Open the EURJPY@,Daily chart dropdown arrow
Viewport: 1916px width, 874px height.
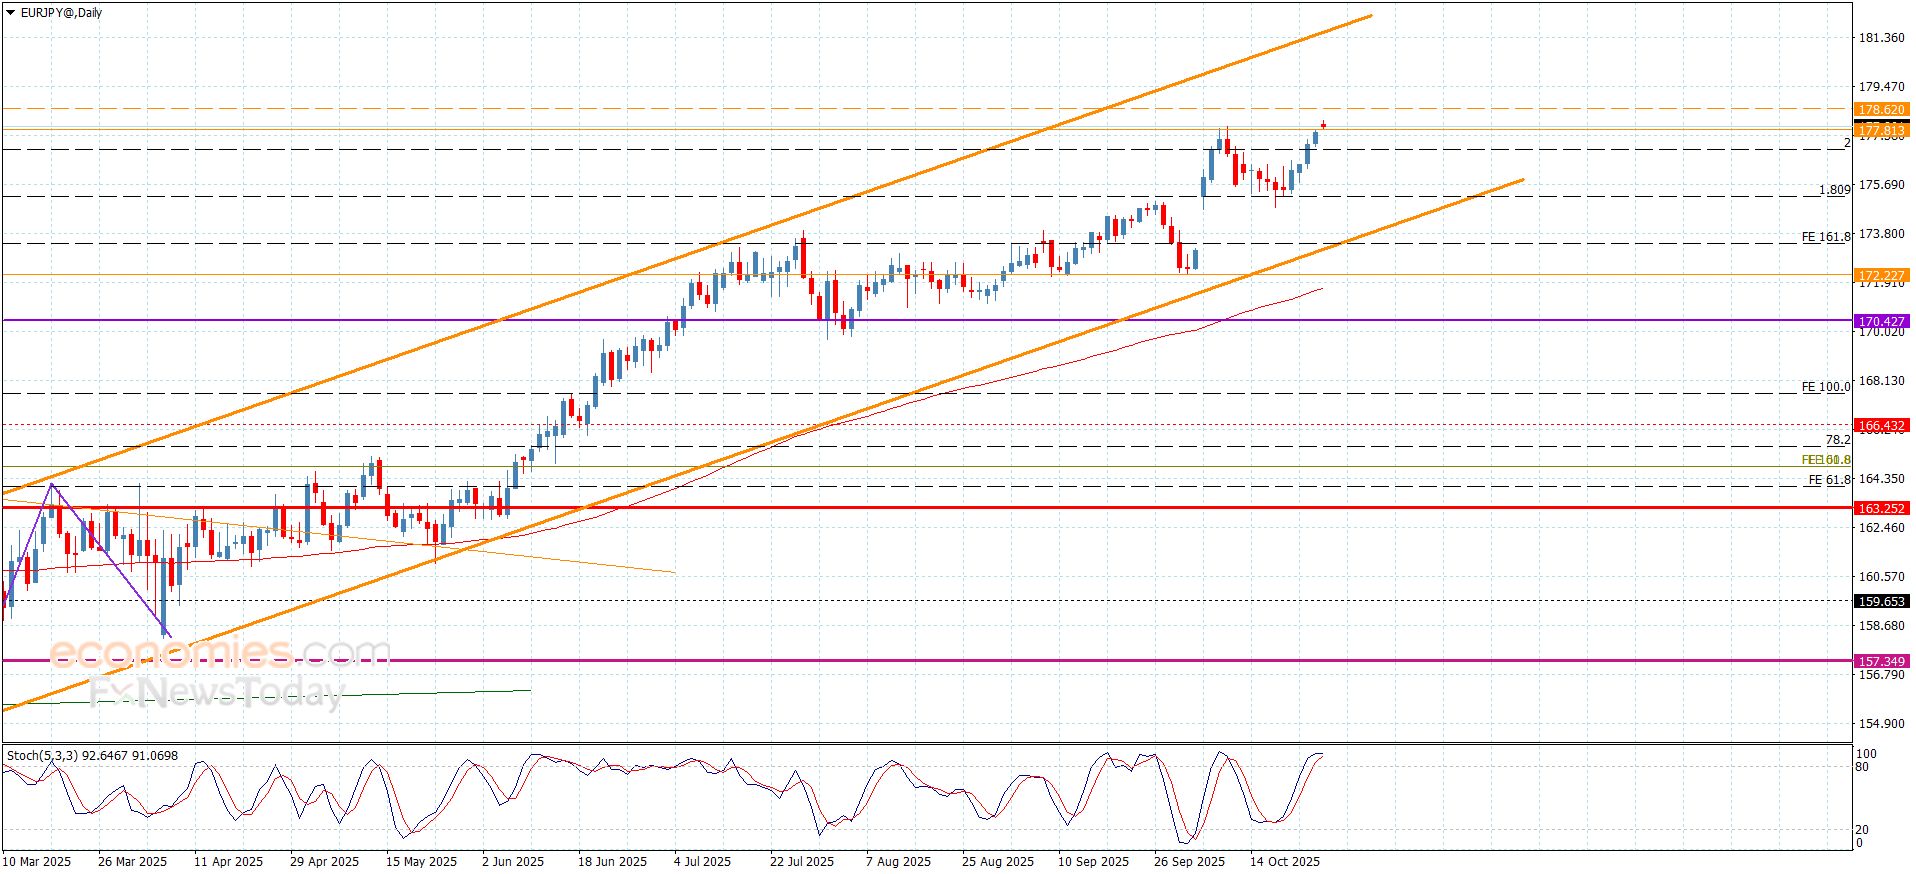[x=11, y=13]
